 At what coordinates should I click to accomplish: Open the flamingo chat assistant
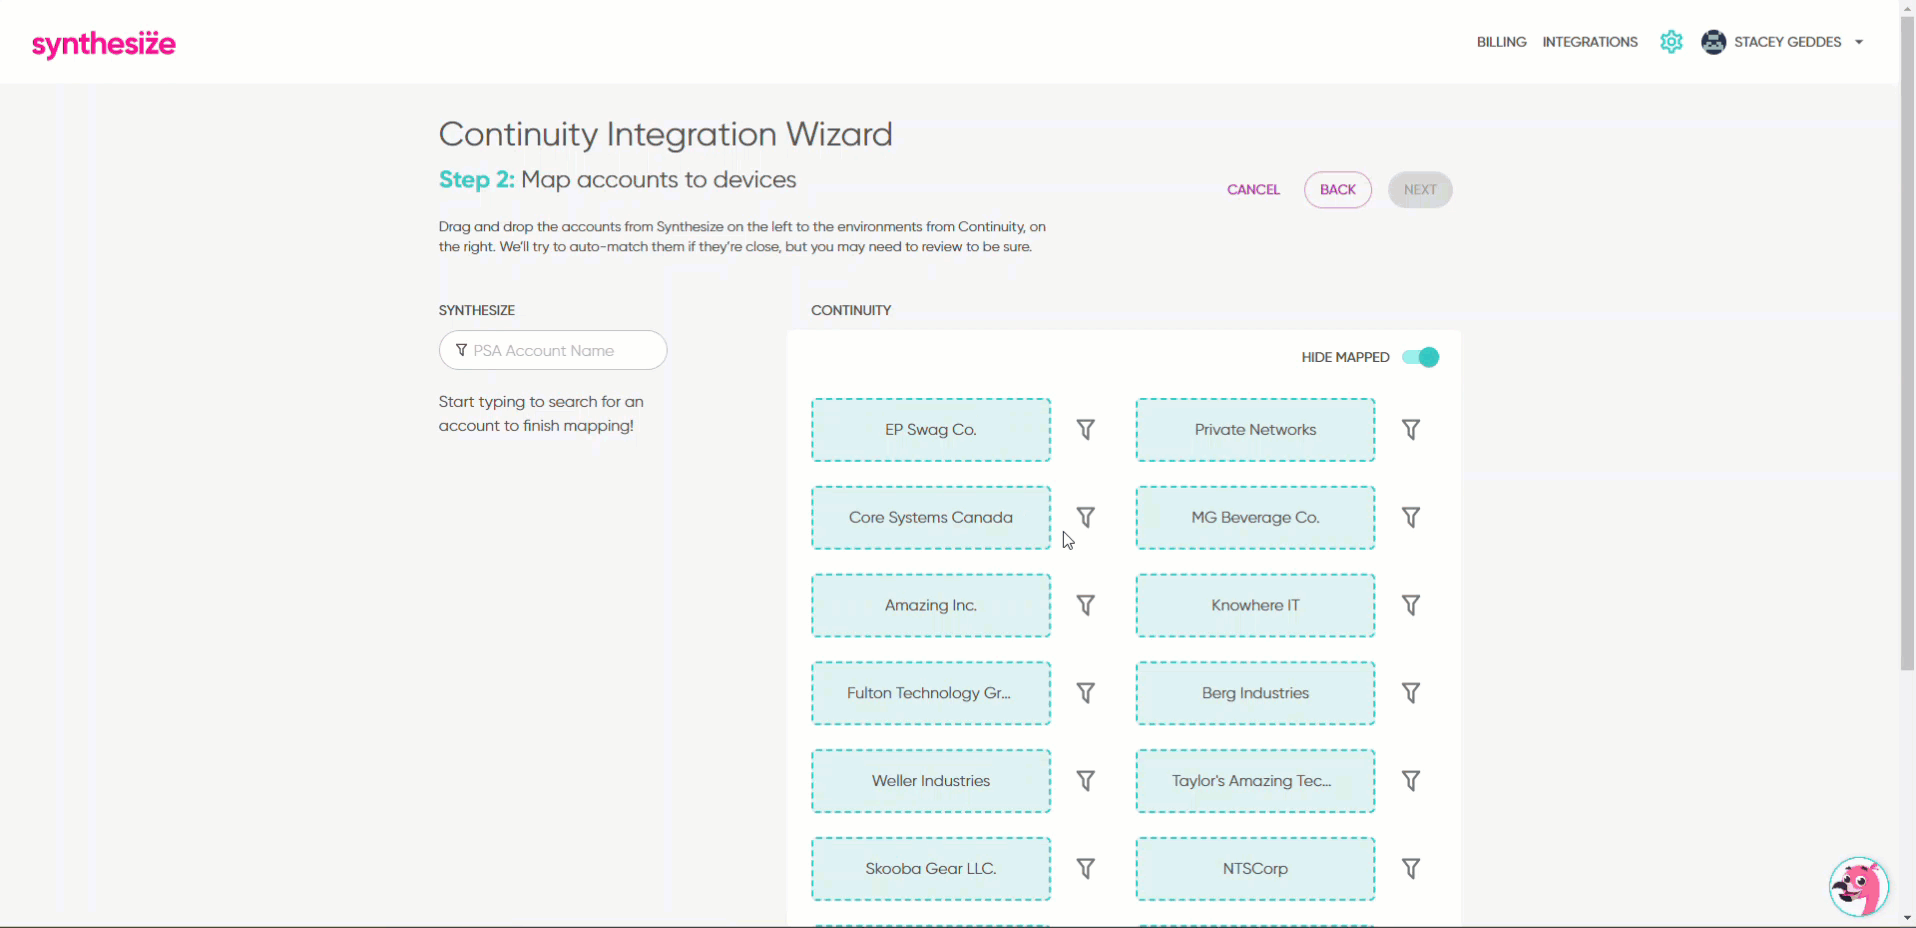point(1858,886)
